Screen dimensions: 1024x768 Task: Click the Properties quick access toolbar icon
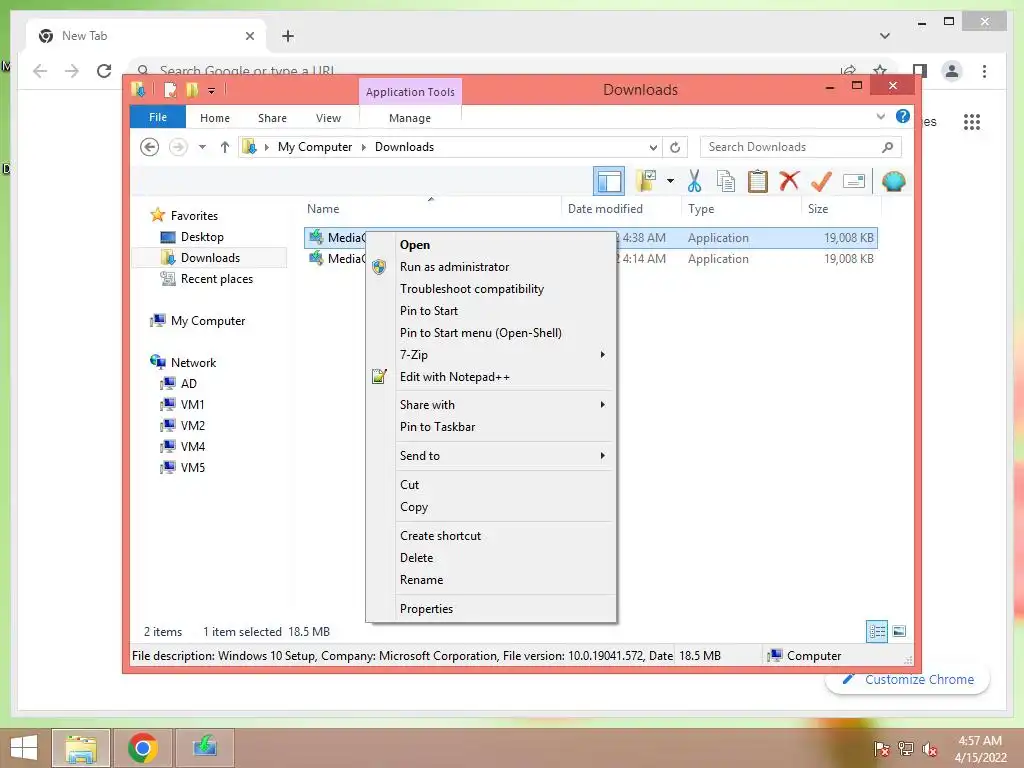[x=170, y=90]
